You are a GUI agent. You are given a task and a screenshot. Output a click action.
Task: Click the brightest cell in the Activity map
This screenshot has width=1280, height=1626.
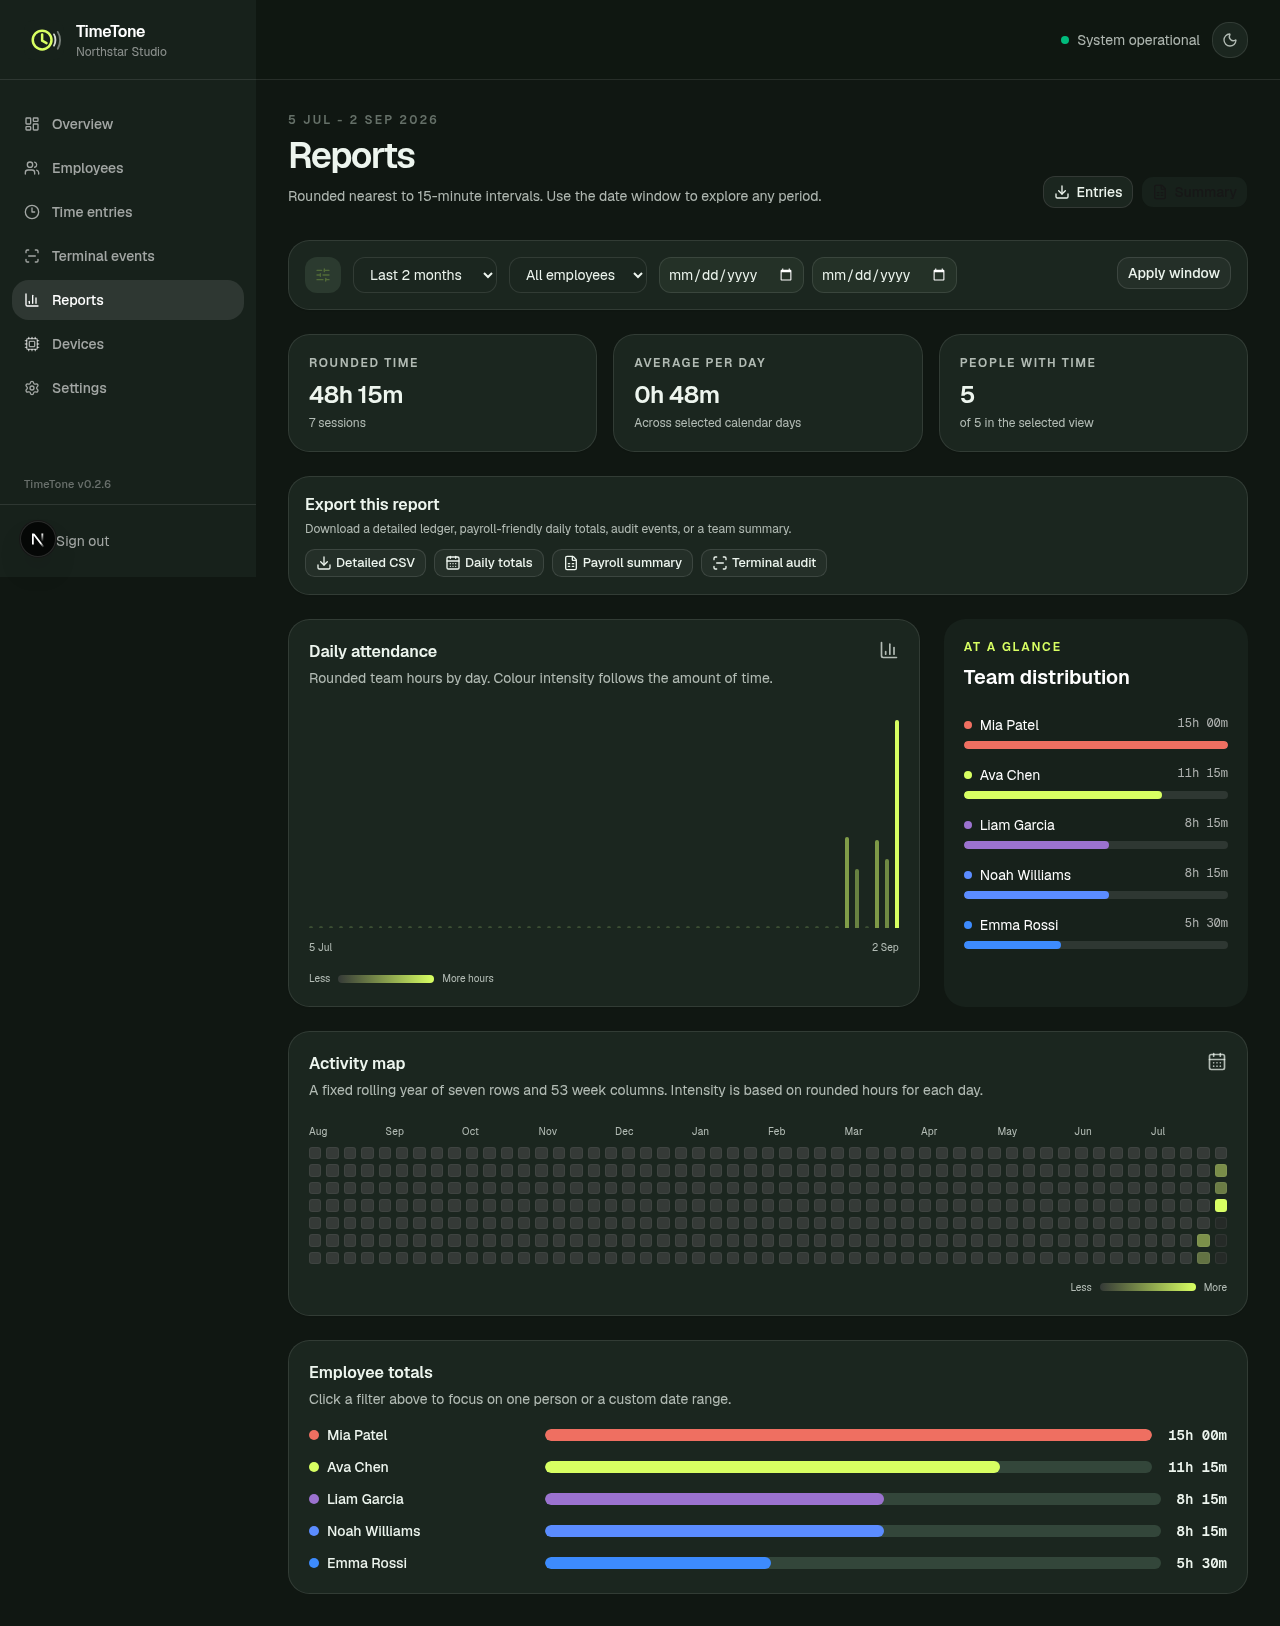click(1221, 1205)
